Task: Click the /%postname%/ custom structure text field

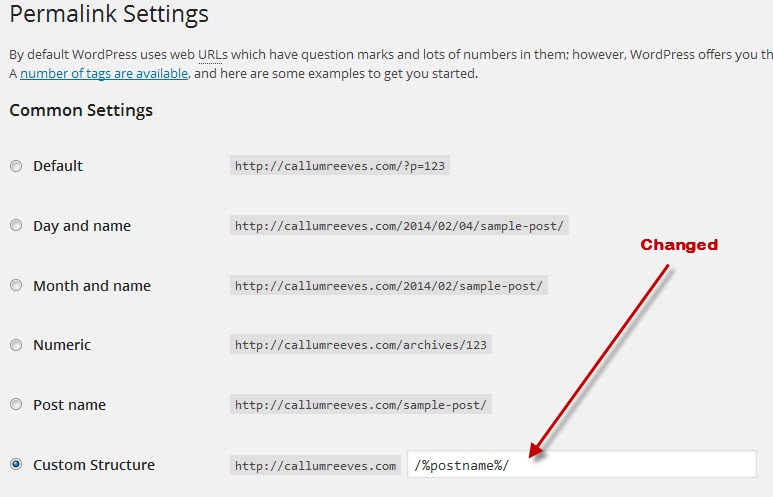Action: pos(580,465)
